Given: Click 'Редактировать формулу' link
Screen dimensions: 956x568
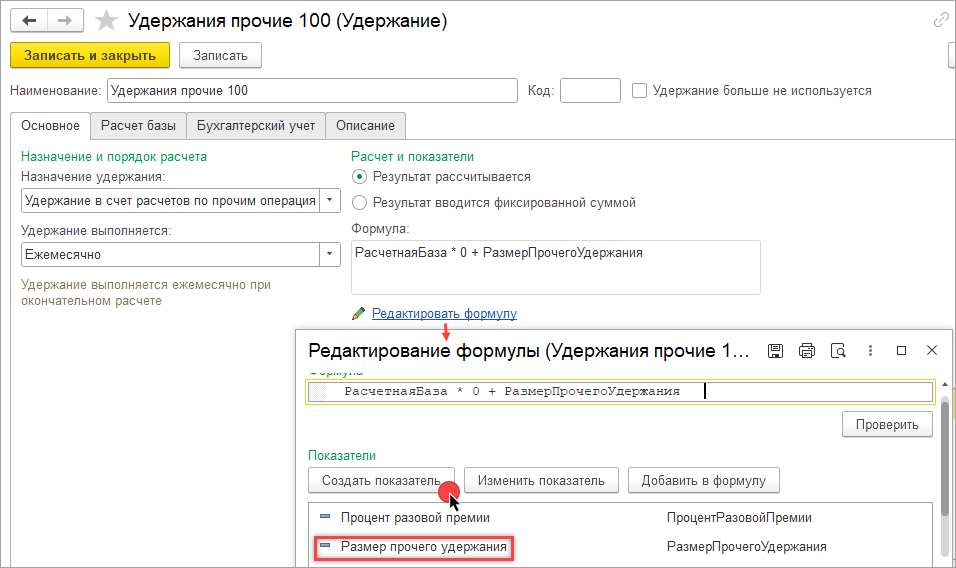Looking at the screenshot, I should (x=444, y=313).
